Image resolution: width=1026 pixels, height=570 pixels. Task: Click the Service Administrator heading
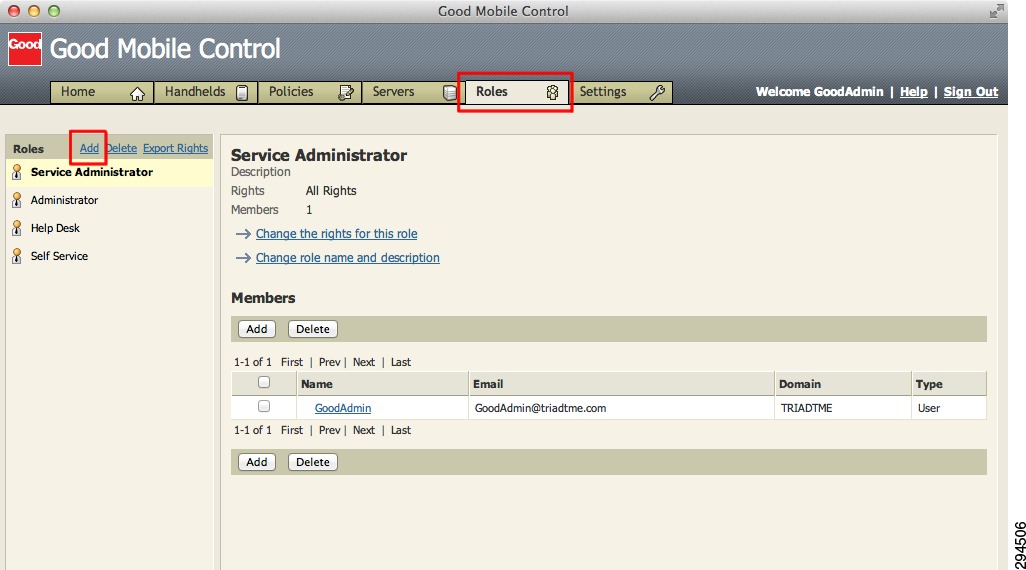[x=319, y=155]
